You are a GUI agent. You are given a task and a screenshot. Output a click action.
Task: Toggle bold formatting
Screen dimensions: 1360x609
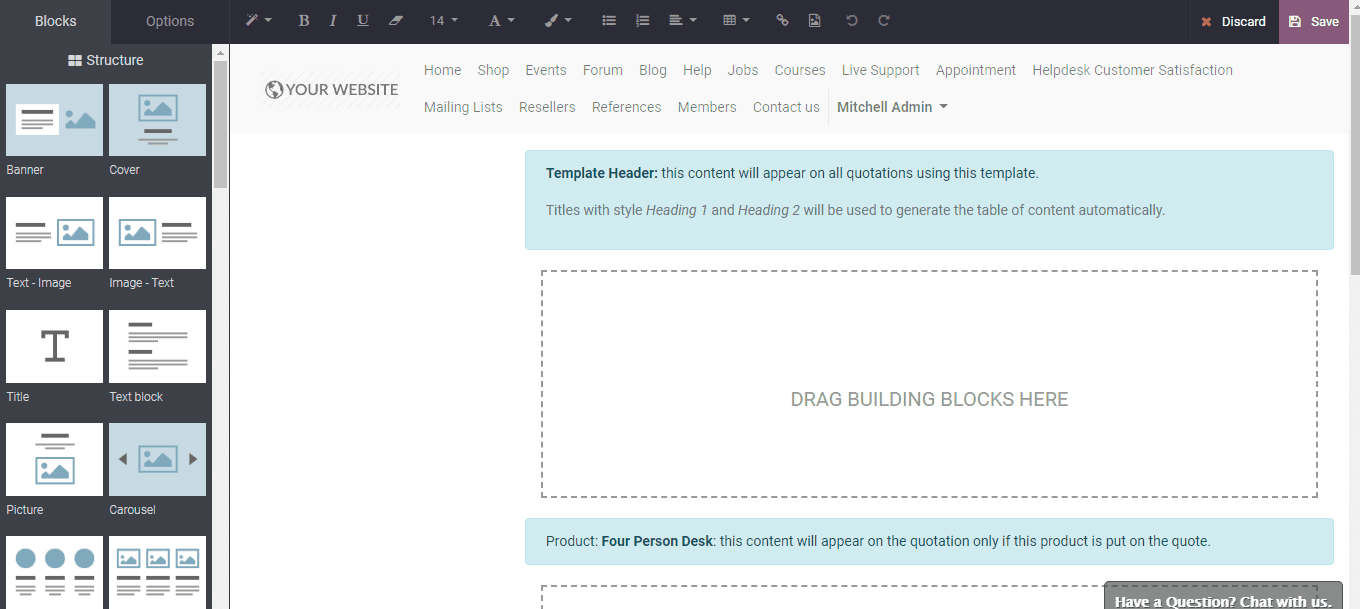point(304,20)
